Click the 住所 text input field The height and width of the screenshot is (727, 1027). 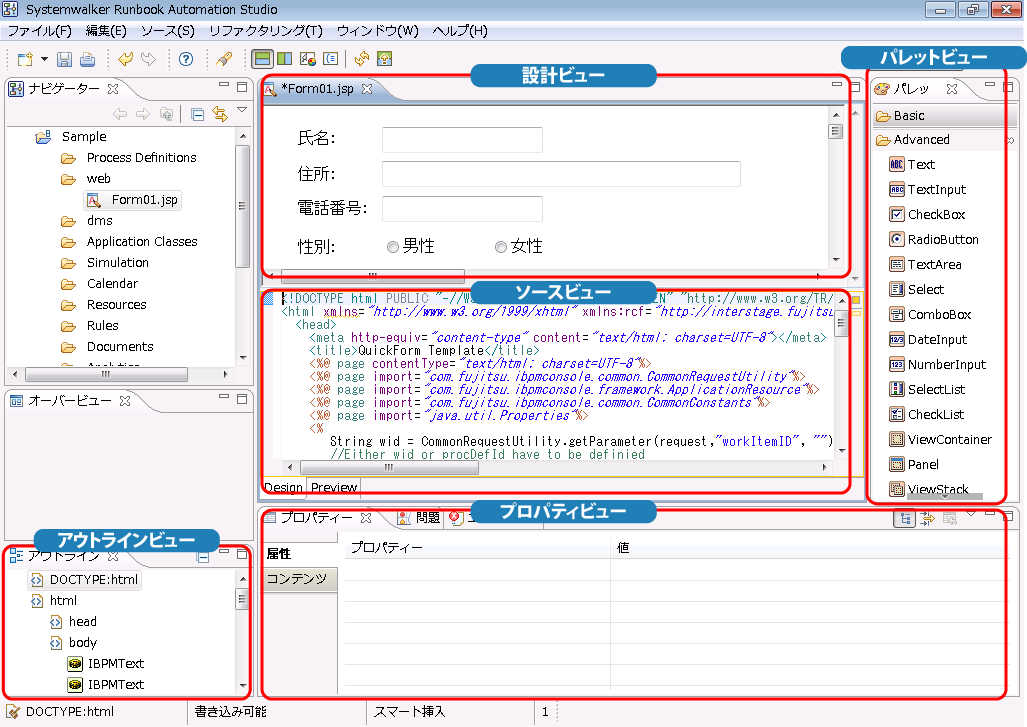[x=561, y=174]
